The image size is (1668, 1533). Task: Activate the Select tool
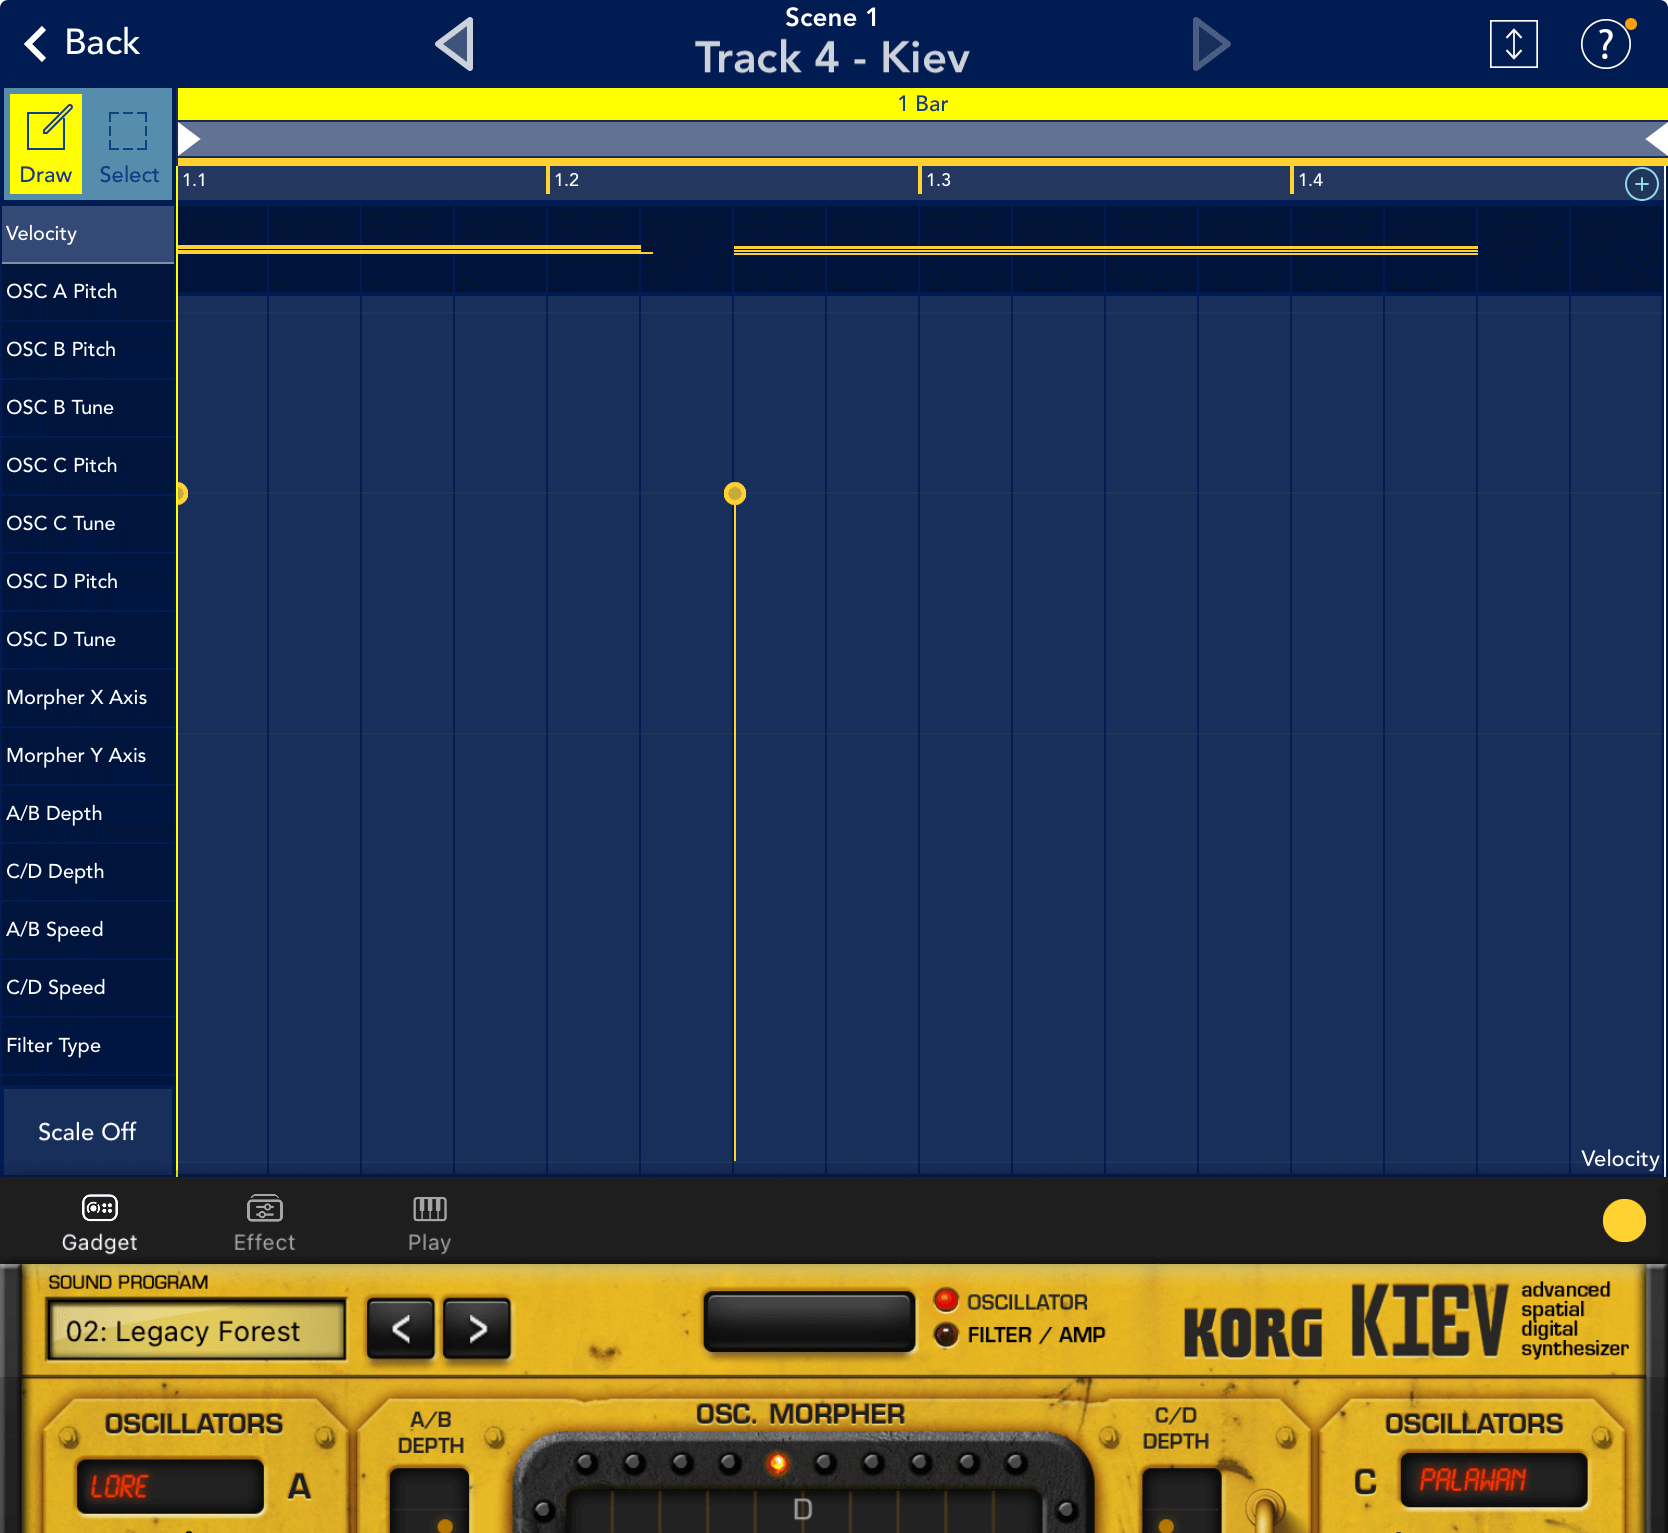[x=129, y=146]
